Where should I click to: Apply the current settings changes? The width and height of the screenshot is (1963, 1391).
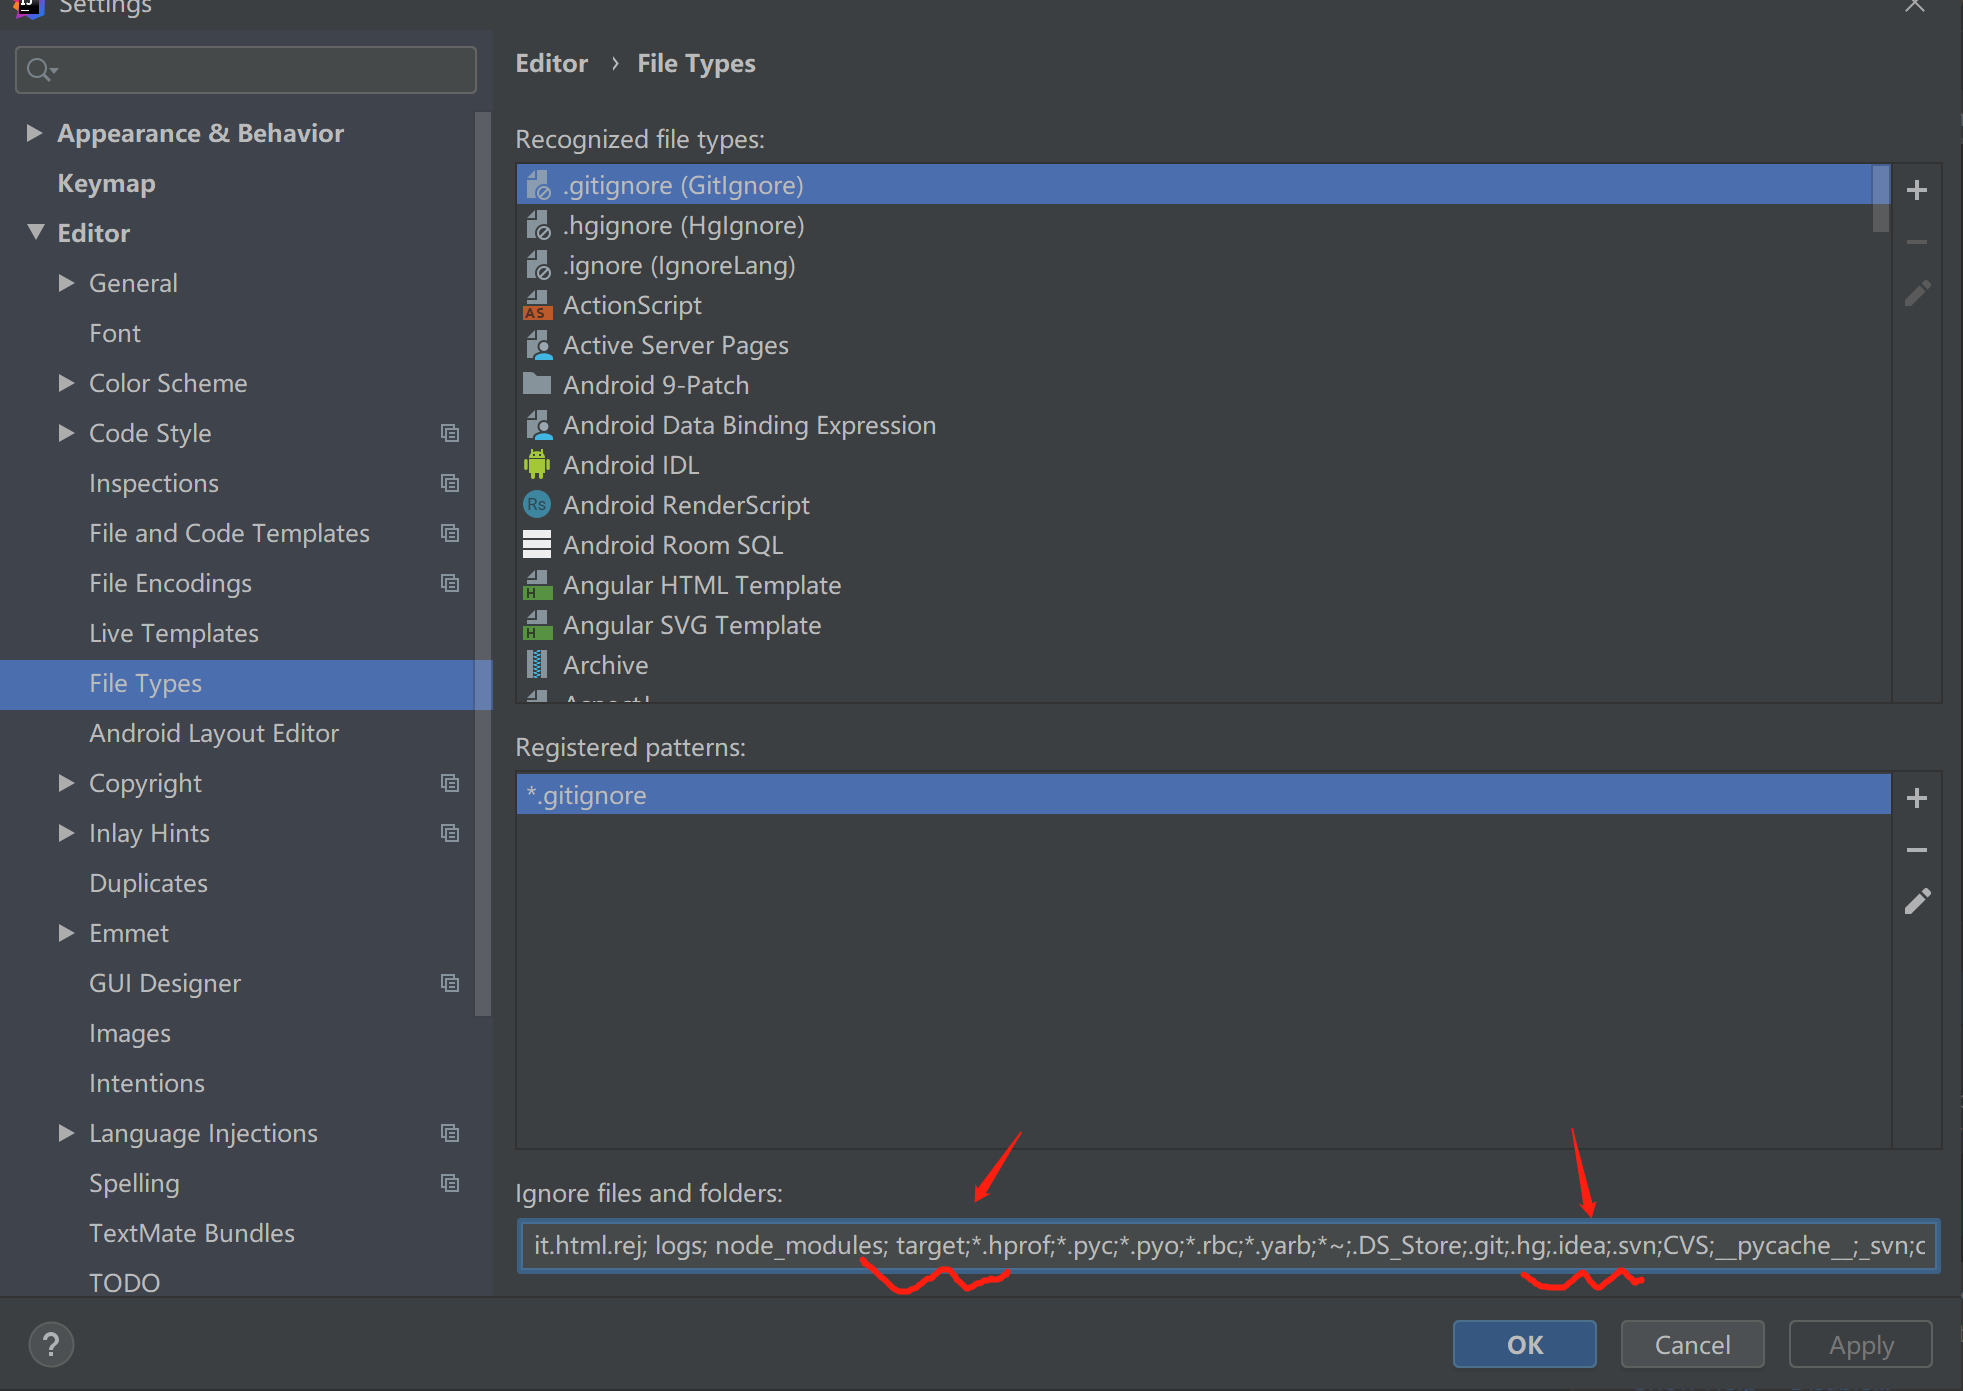[x=1859, y=1344]
